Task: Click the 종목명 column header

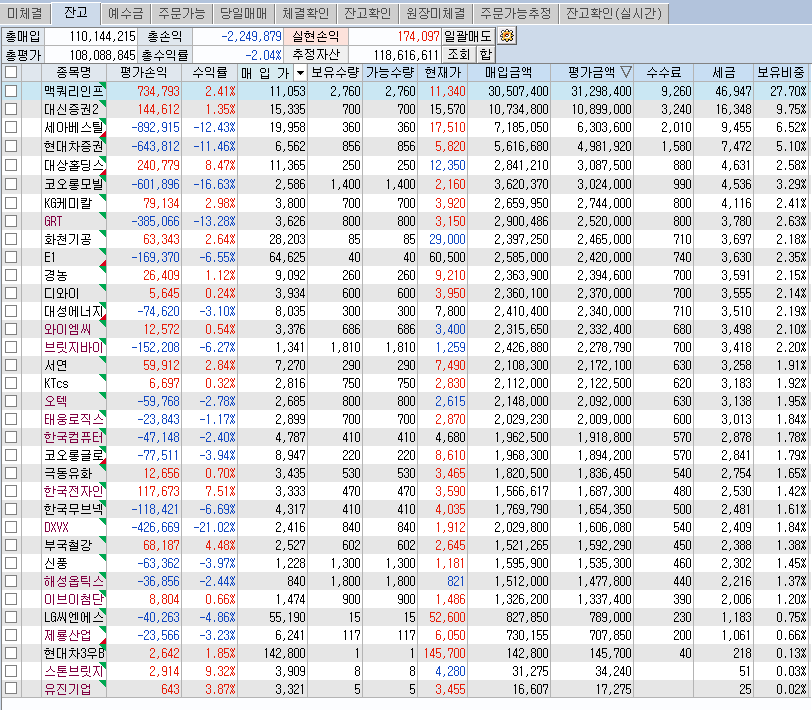Action: coord(74,73)
